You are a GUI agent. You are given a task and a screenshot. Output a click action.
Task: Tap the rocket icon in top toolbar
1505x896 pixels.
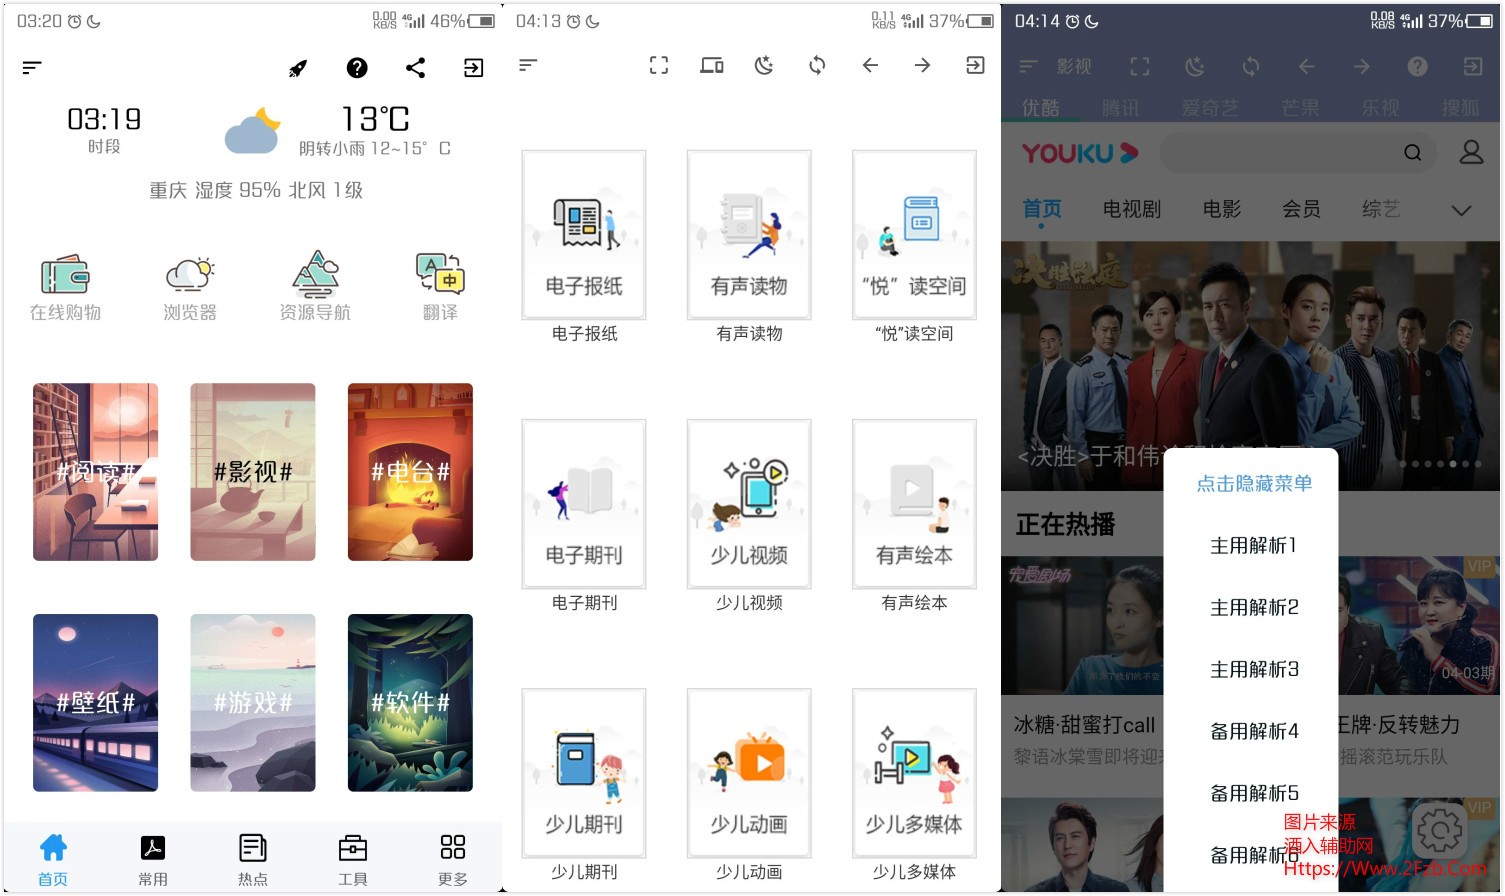298,68
